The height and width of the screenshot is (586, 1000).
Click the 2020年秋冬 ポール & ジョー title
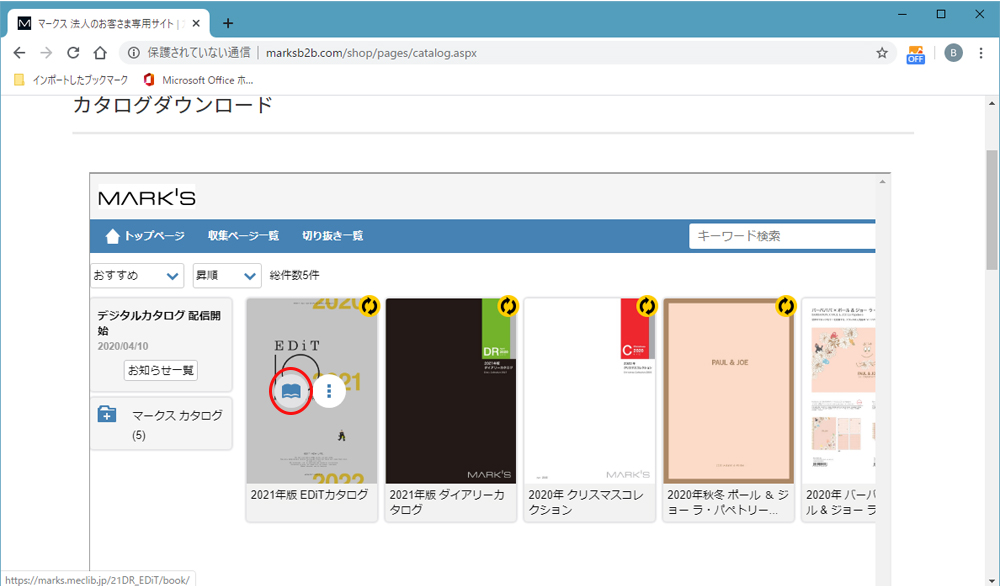(x=728, y=502)
